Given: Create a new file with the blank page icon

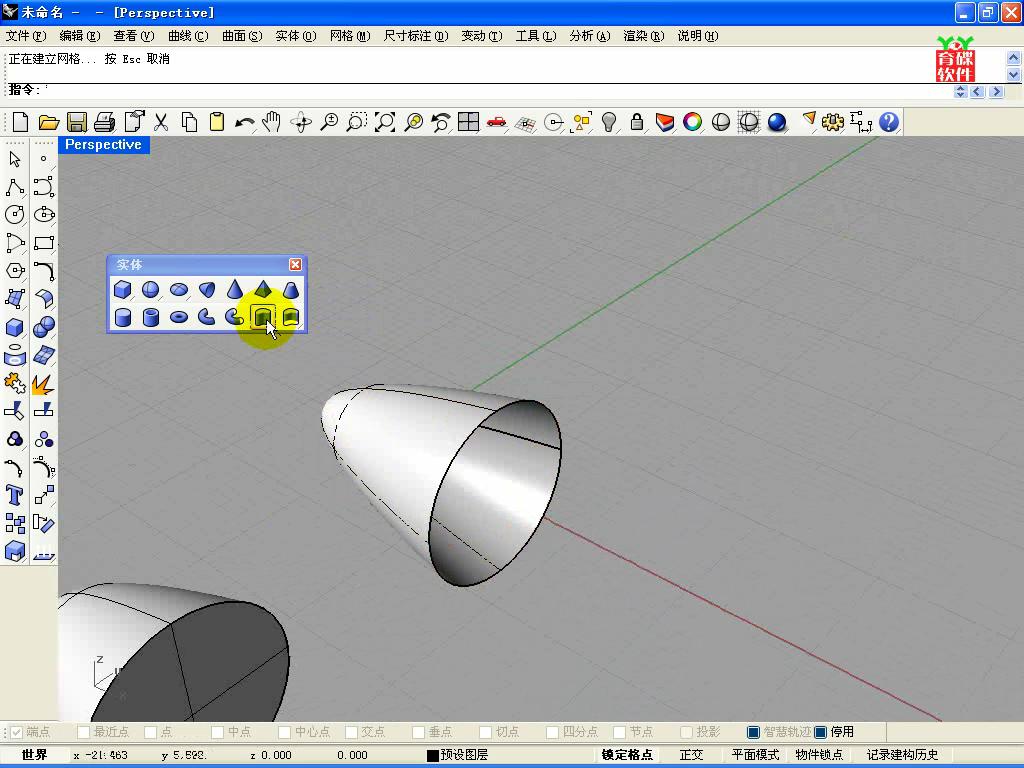Looking at the screenshot, I should (20, 122).
